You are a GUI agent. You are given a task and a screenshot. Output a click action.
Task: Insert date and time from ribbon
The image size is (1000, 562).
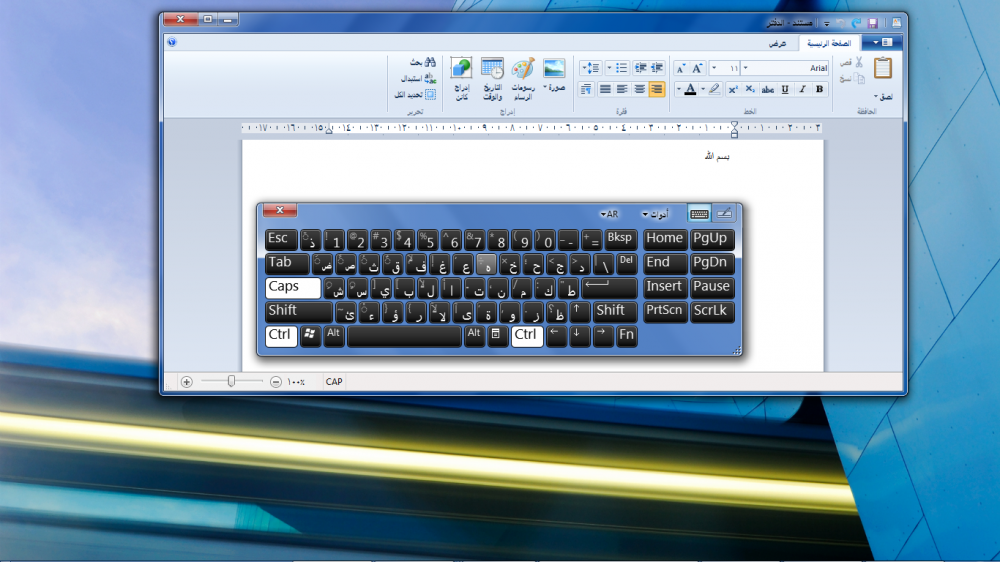pyautogui.click(x=492, y=69)
